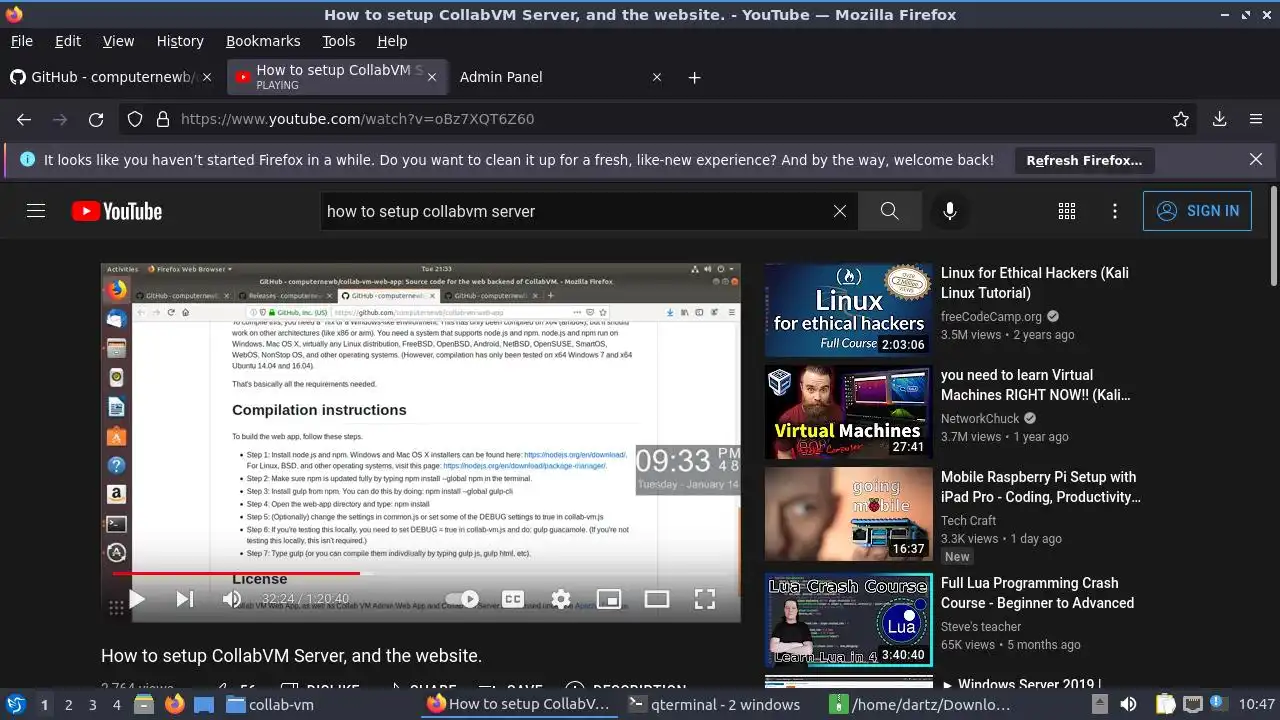The image size is (1280, 720).
Task: Open the File menu
Action: point(21,41)
